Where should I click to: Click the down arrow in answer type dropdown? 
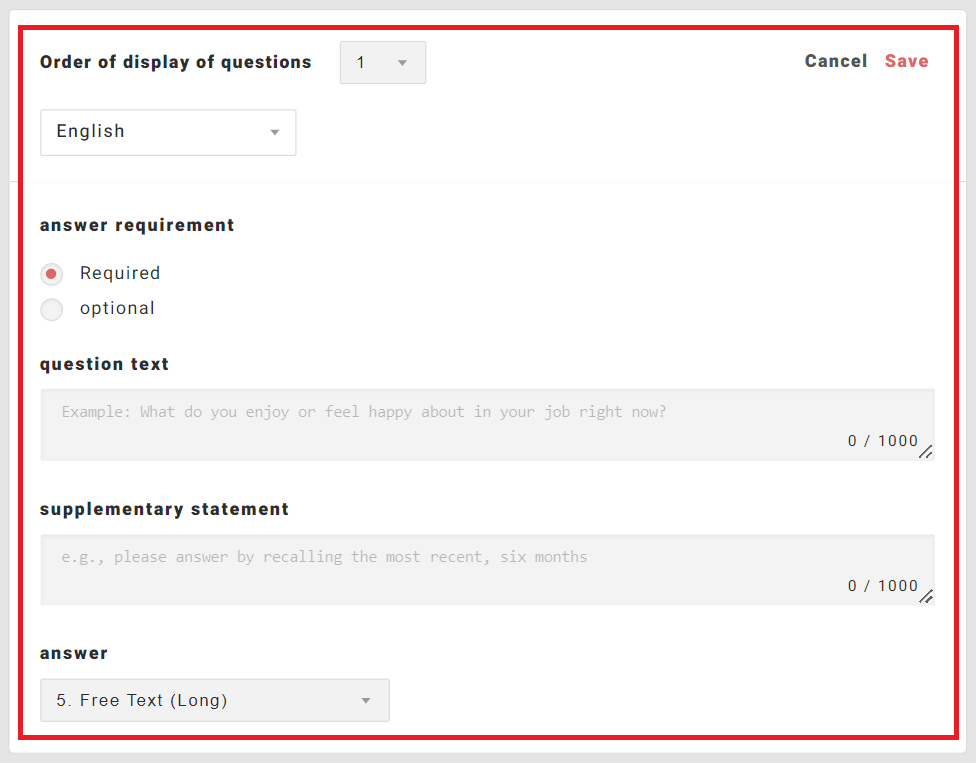366,701
